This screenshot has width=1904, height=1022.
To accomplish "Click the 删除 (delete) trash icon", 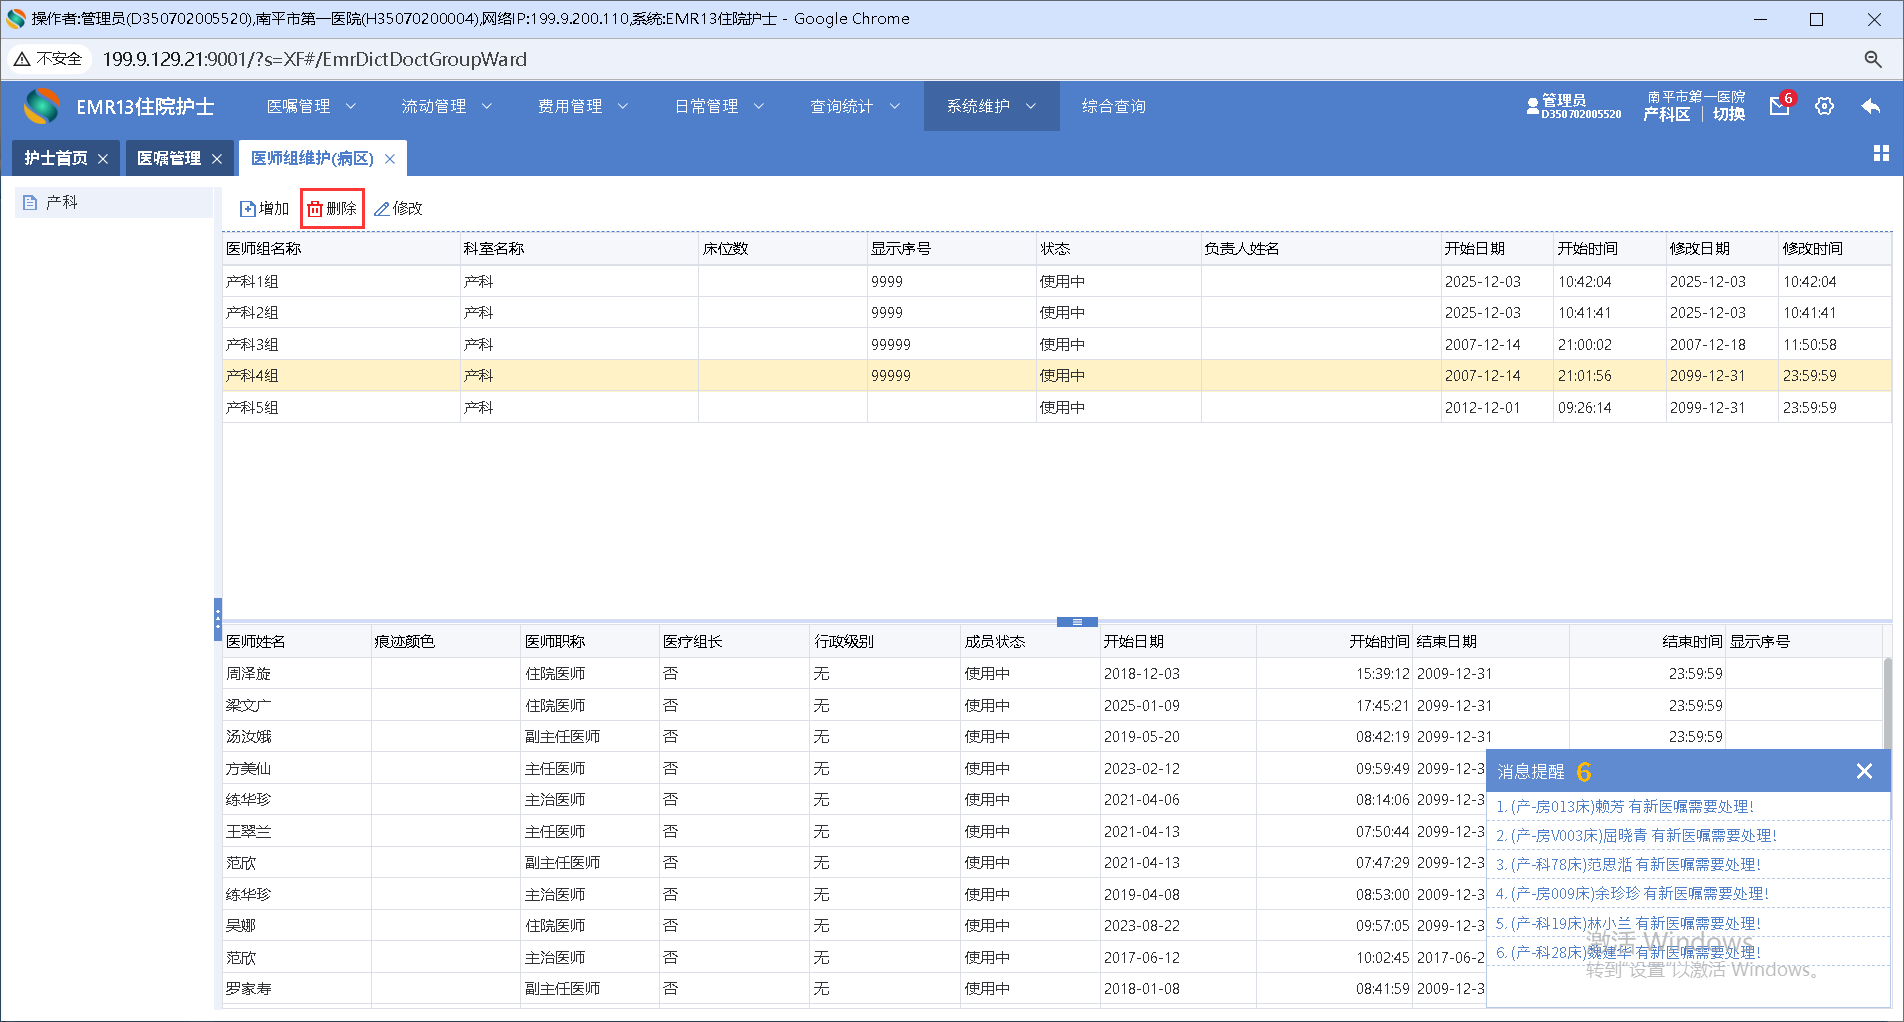I will coord(315,209).
